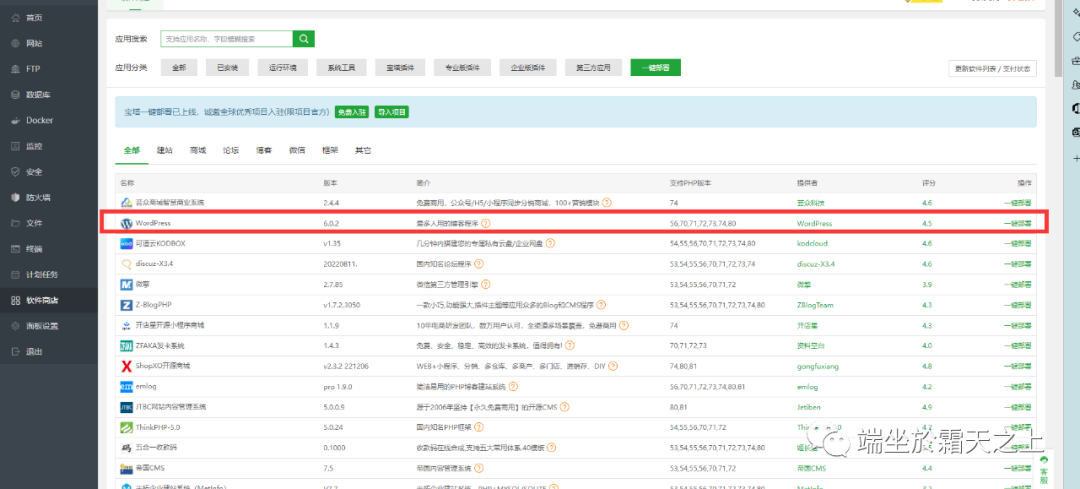Click the green 一键部署 category button
The height and width of the screenshot is (489, 1080).
coord(656,67)
